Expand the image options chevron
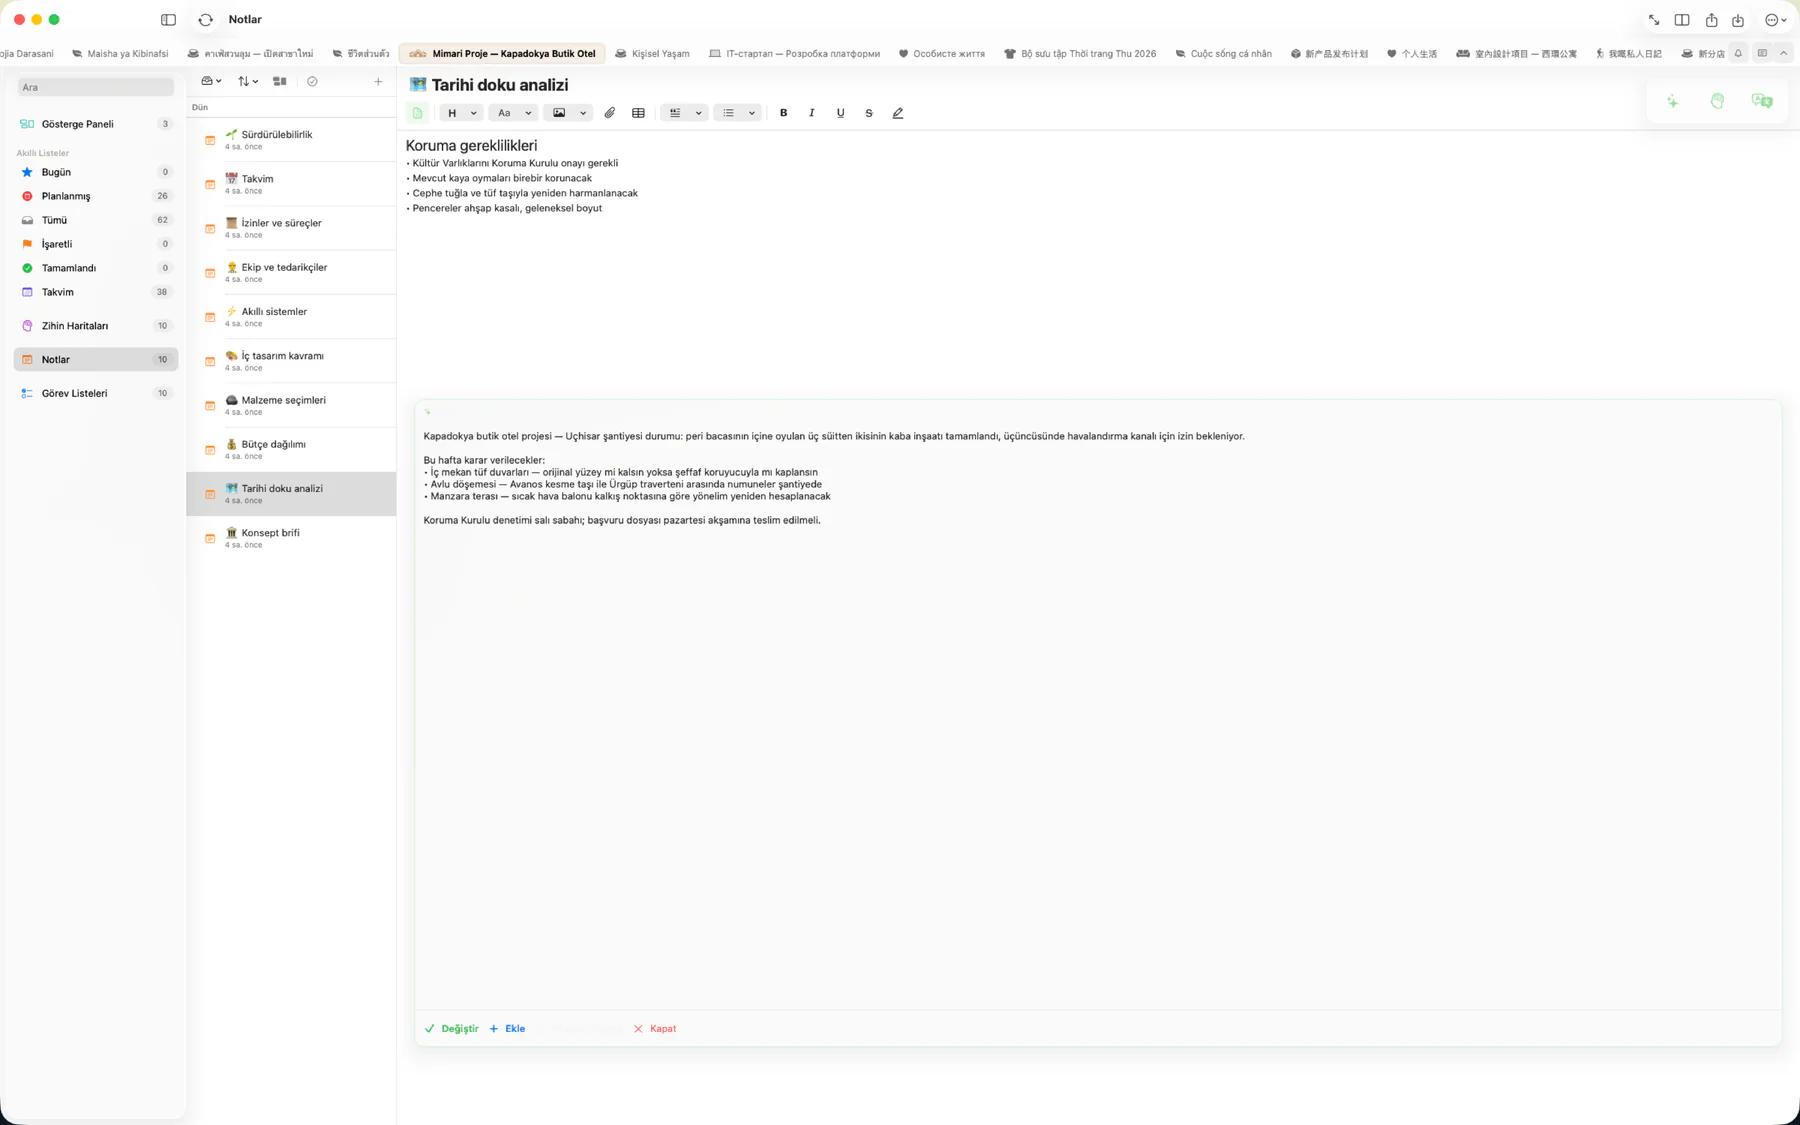This screenshot has height=1125, width=1800. [x=583, y=113]
